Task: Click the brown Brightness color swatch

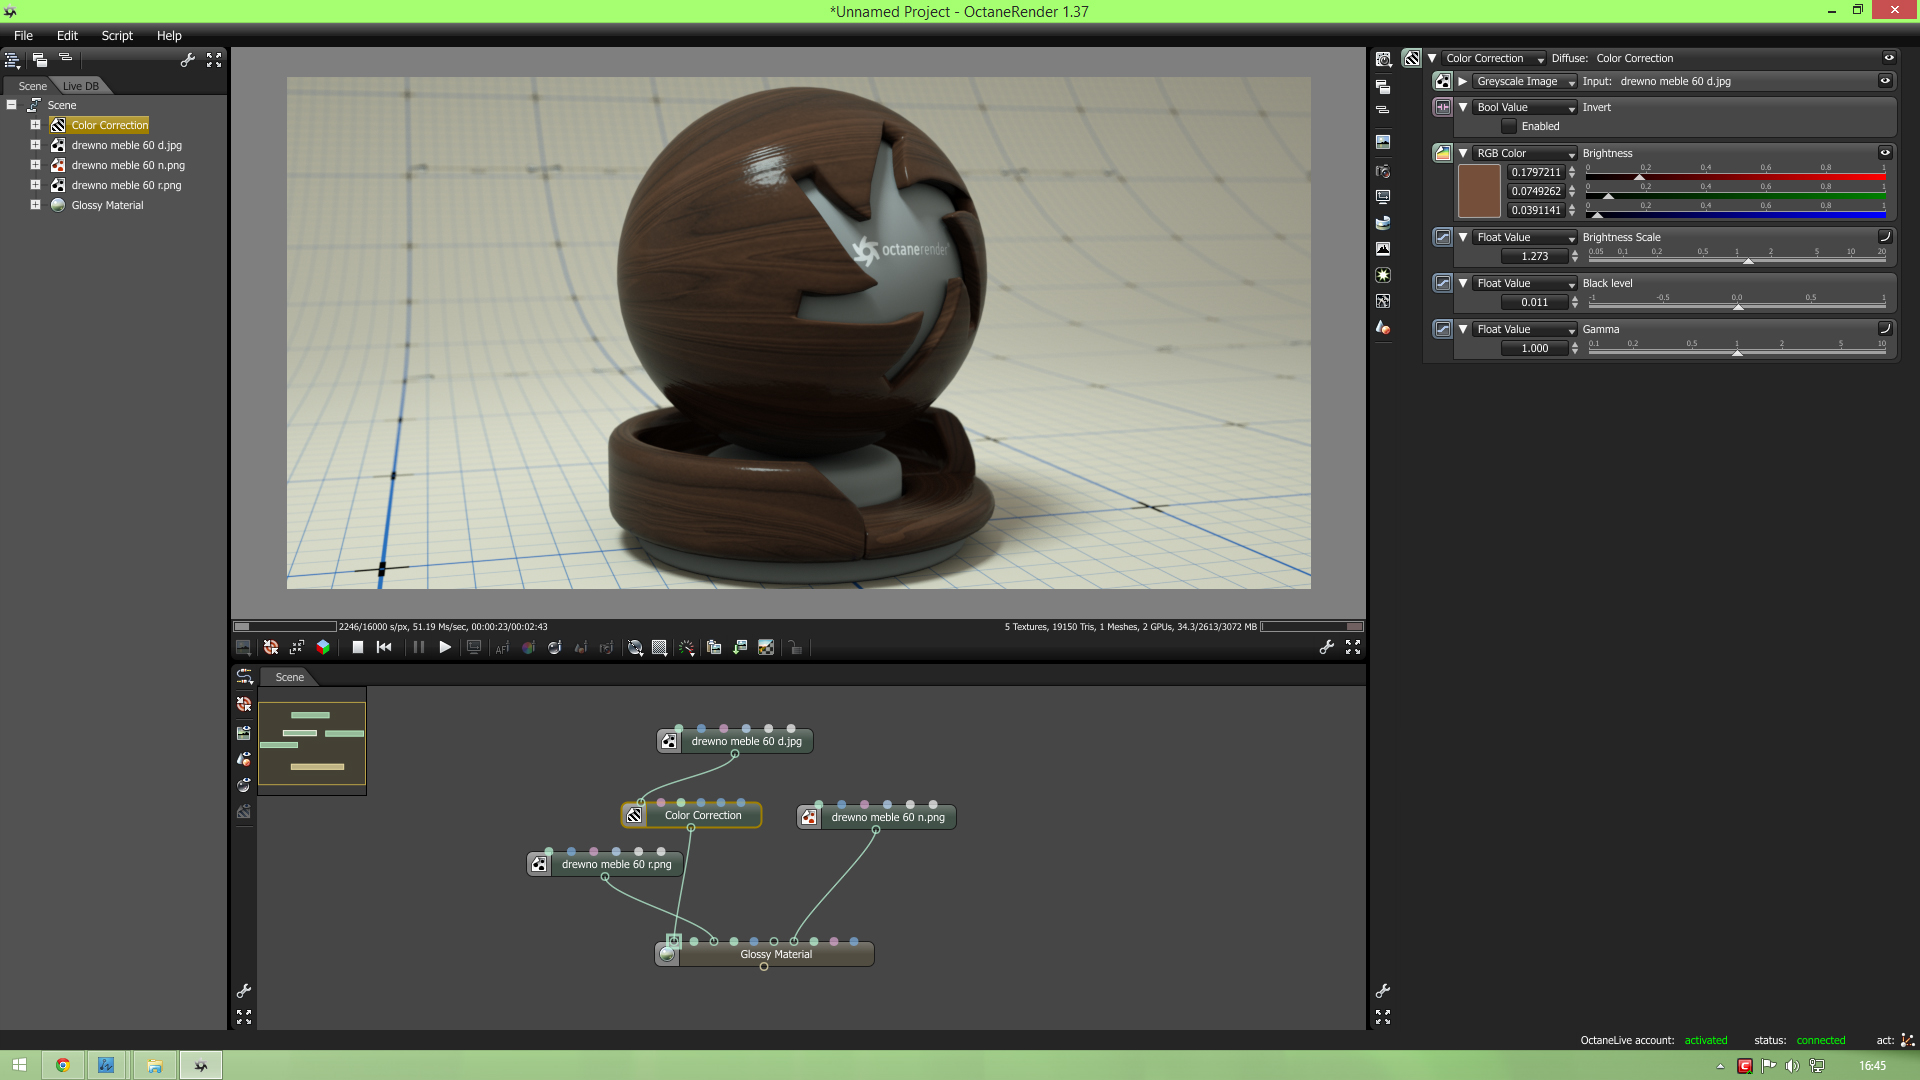Action: [1479, 191]
